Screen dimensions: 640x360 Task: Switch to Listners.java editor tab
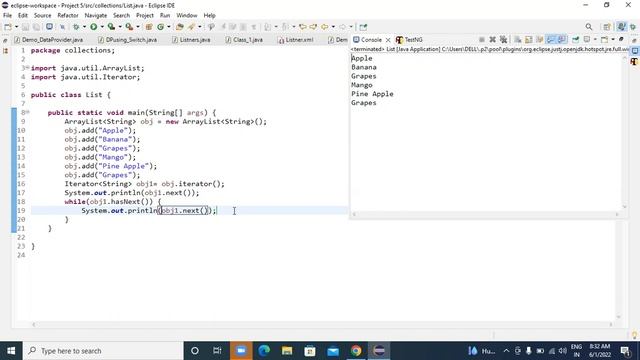pos(191,40)
